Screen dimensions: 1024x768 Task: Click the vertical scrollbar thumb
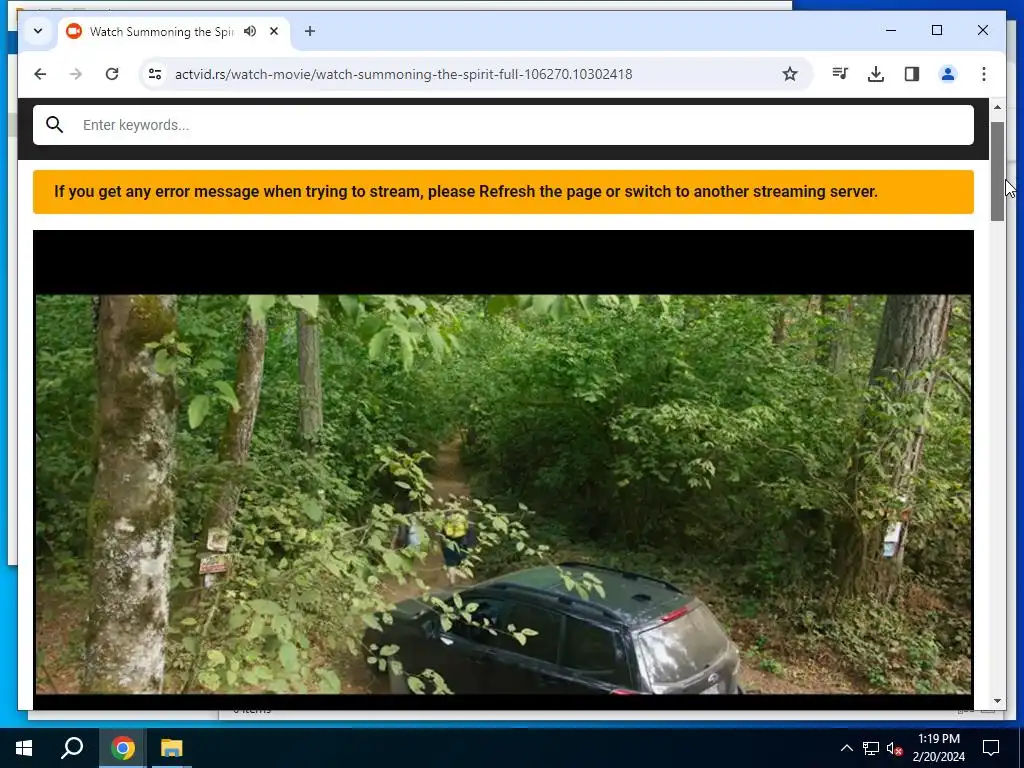(x=997, y=171)
